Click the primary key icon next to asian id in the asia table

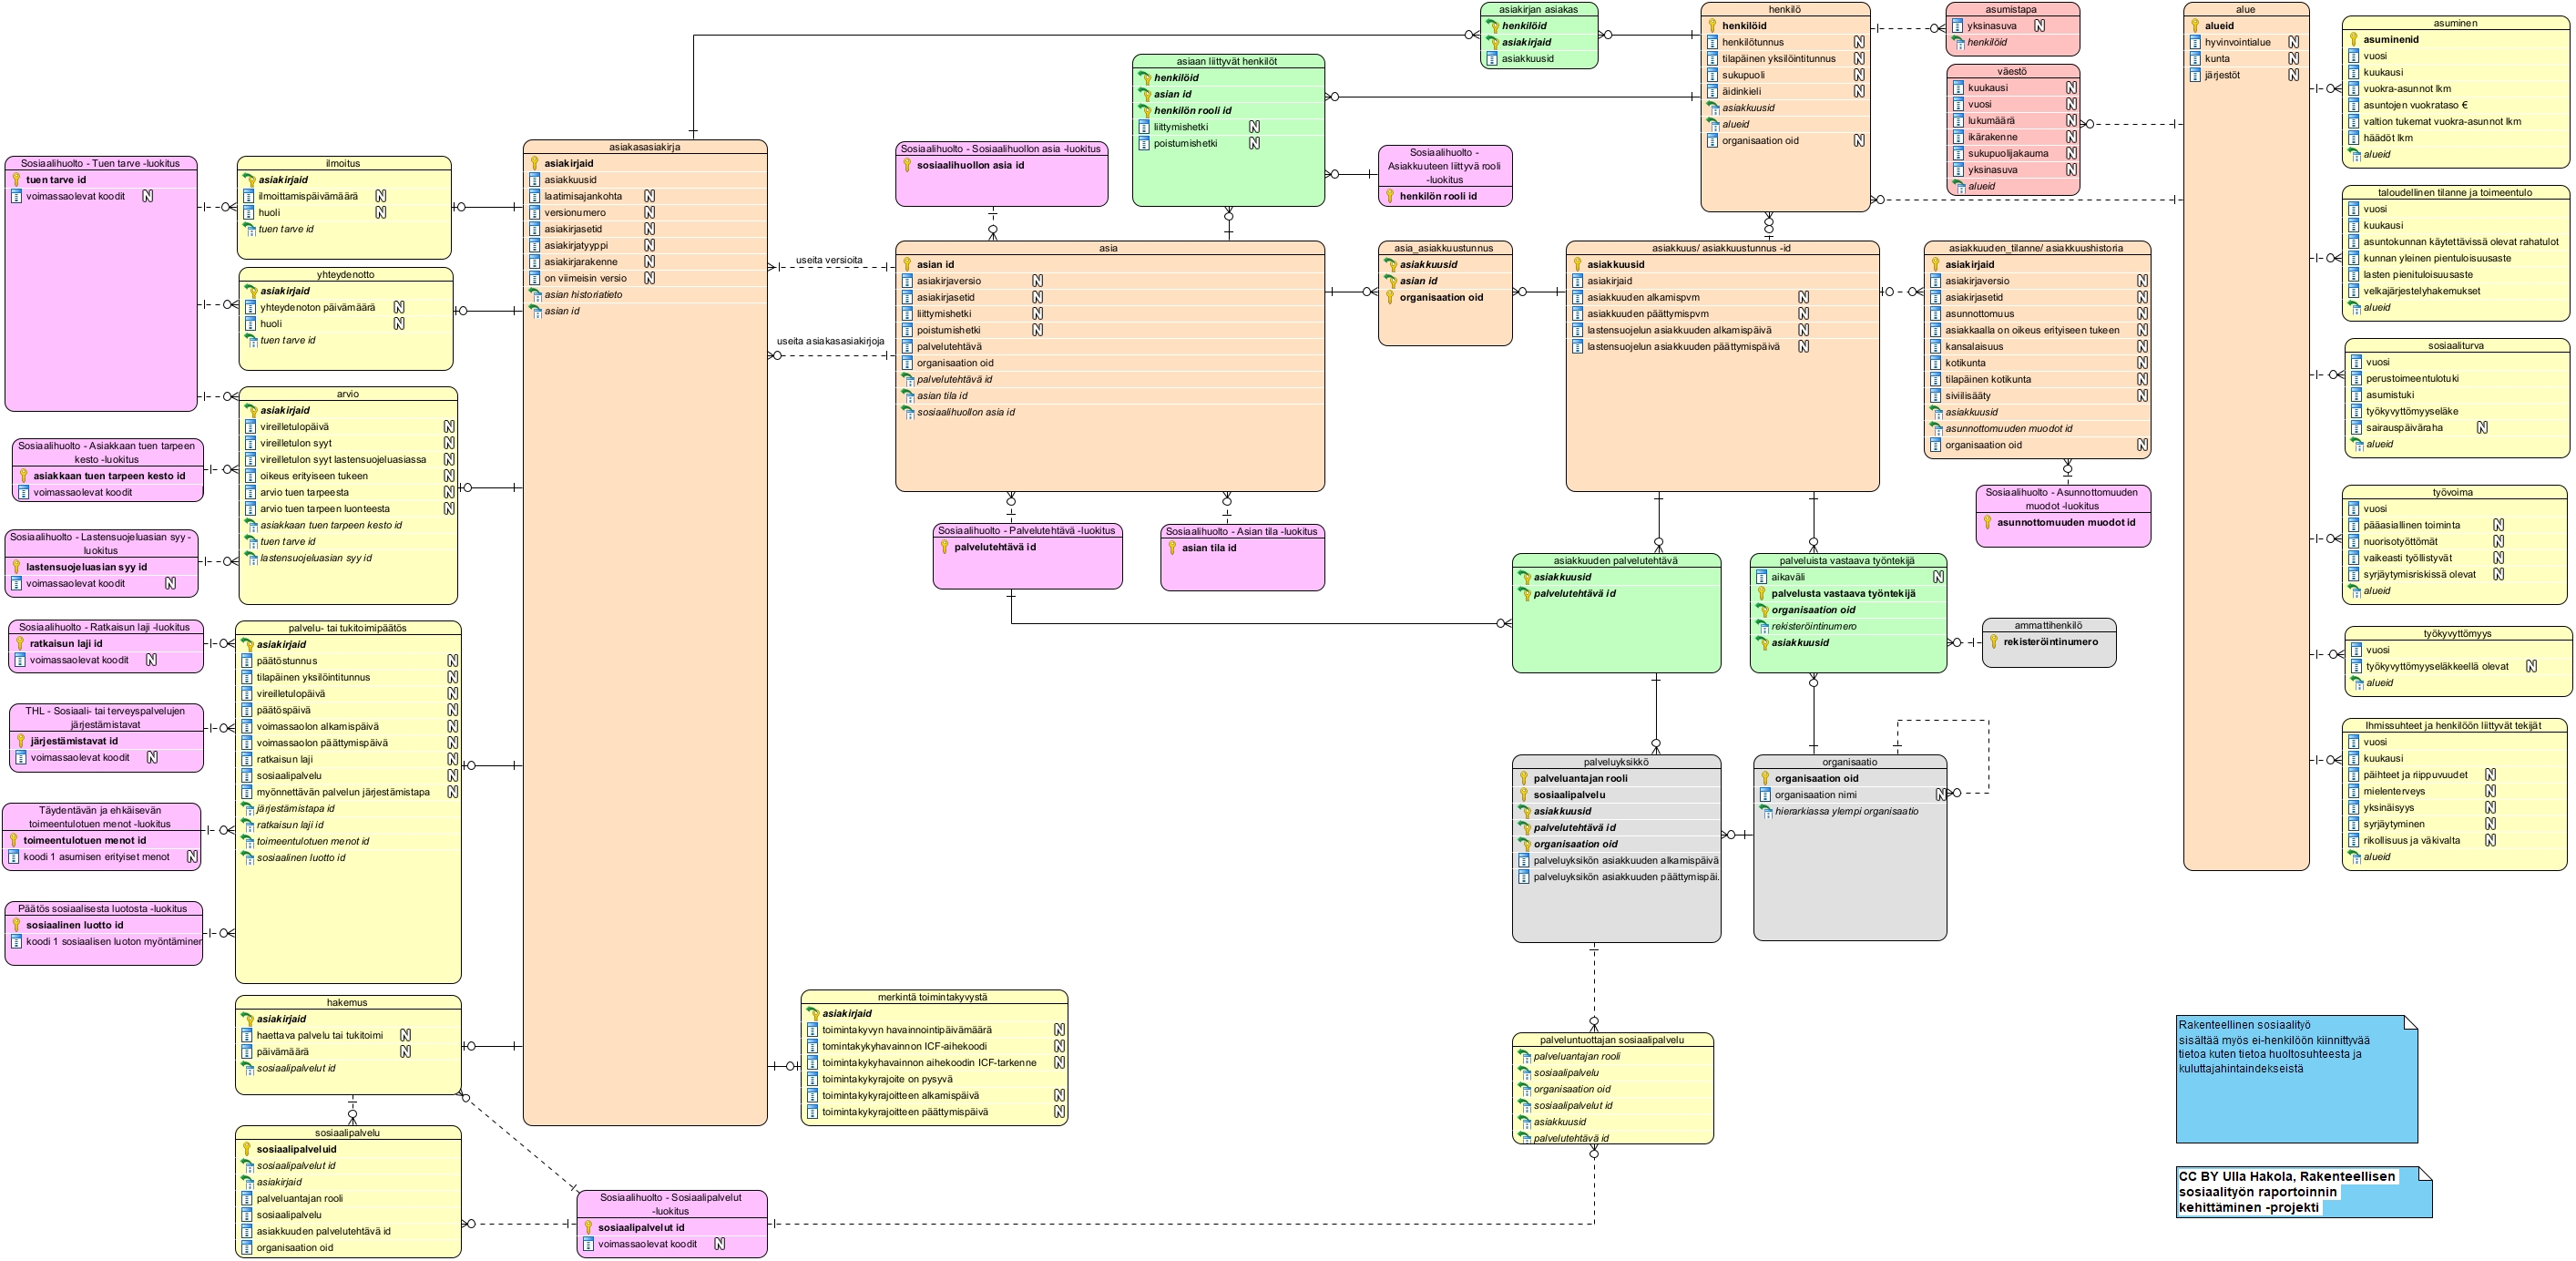coord(908,265)
